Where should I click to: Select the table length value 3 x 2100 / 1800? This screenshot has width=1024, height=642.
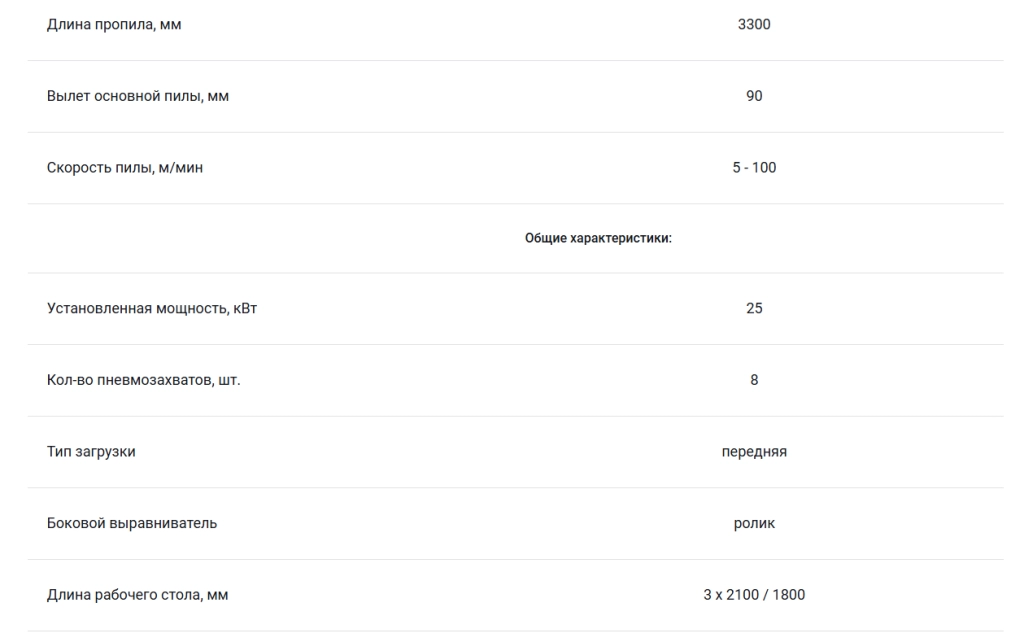[x=754, y=594]
